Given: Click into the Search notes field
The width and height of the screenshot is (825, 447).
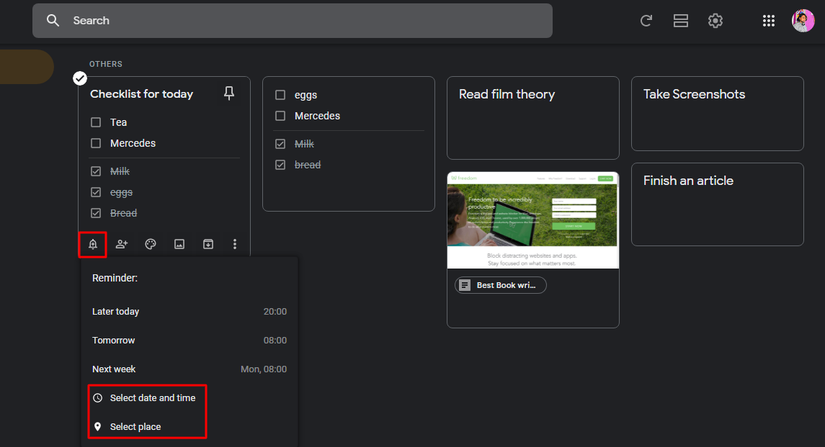Looking at the screenshot, I should (293, 21).
